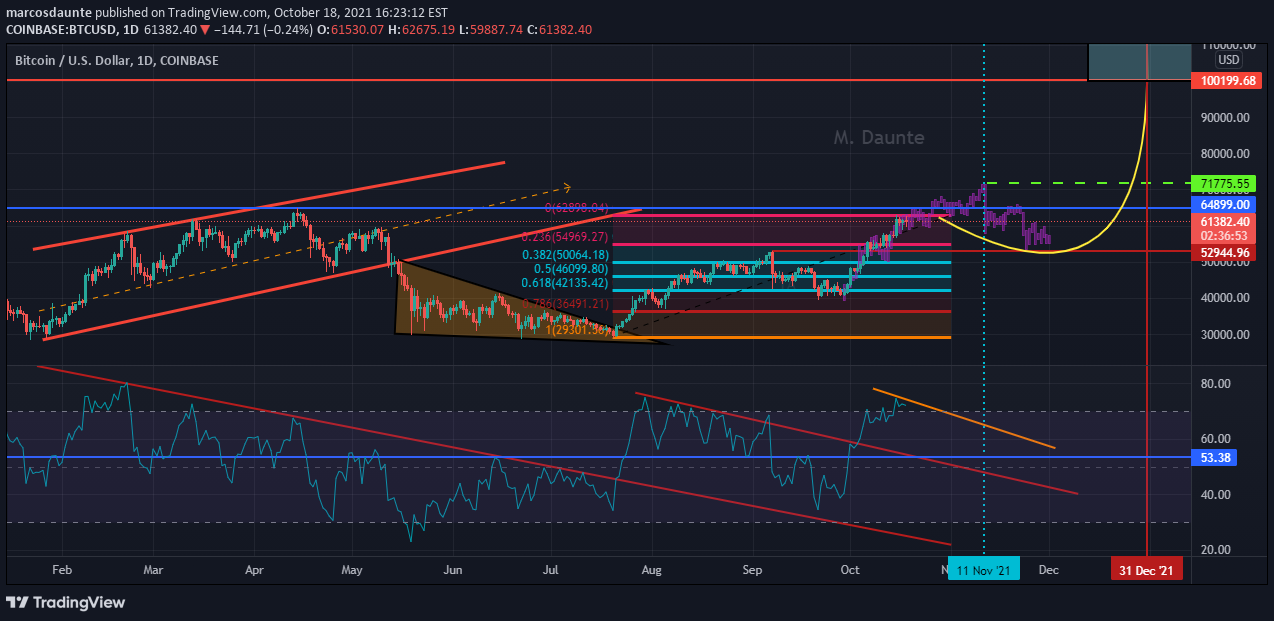Click the Aug label on time axis
1274x621 pixels.
coord(652,570)
